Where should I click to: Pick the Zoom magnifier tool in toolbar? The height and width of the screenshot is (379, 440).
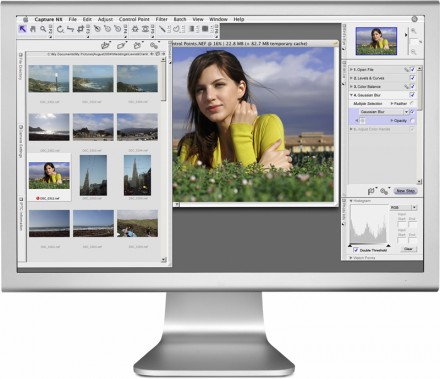pos(43,29)
